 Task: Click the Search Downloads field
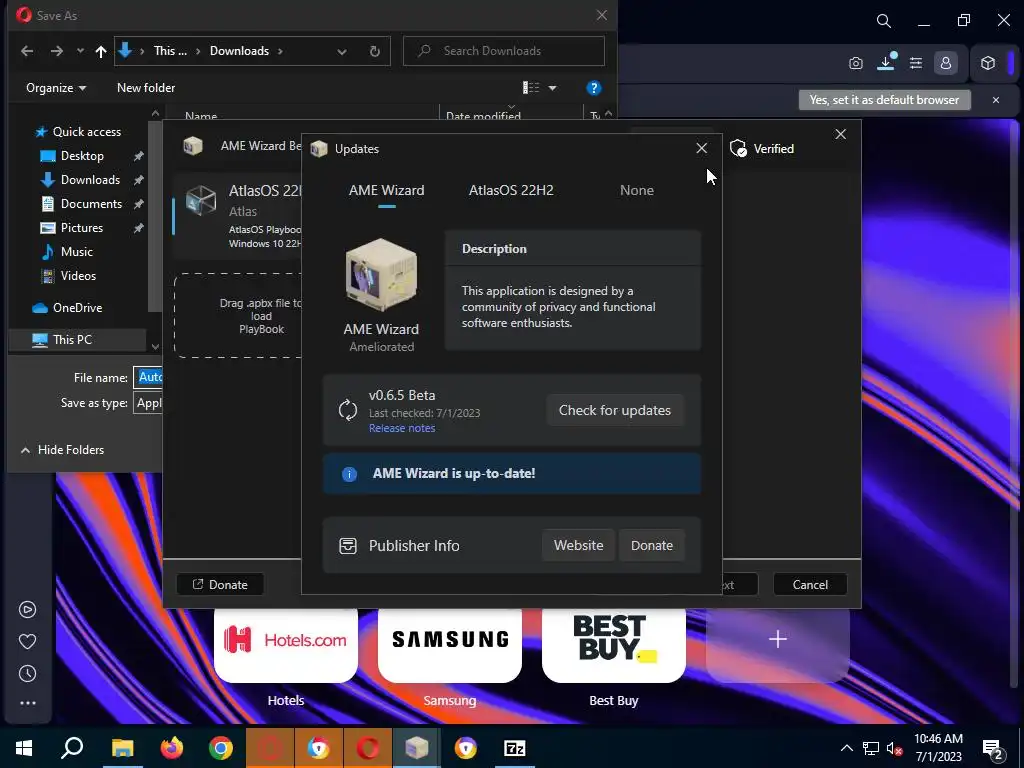pos(504,51)
